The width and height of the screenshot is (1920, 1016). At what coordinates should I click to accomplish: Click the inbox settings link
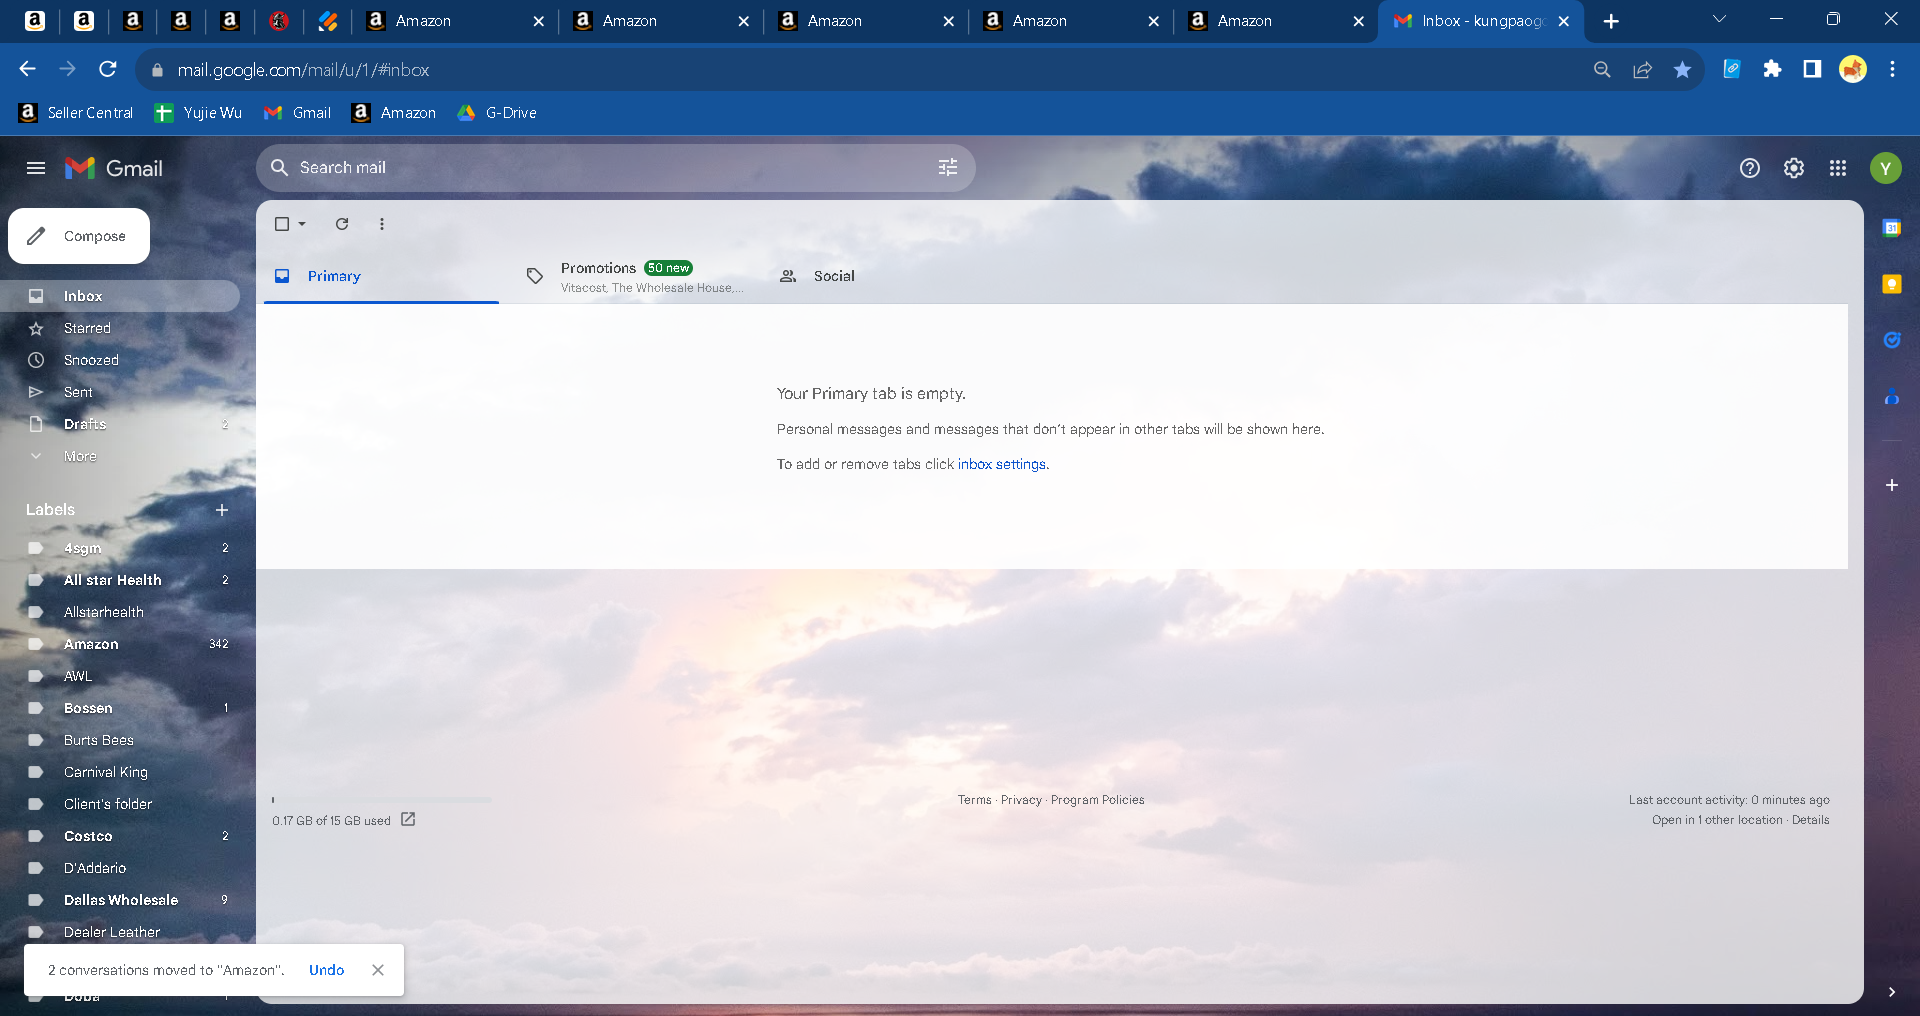(x=1002, y=464)
